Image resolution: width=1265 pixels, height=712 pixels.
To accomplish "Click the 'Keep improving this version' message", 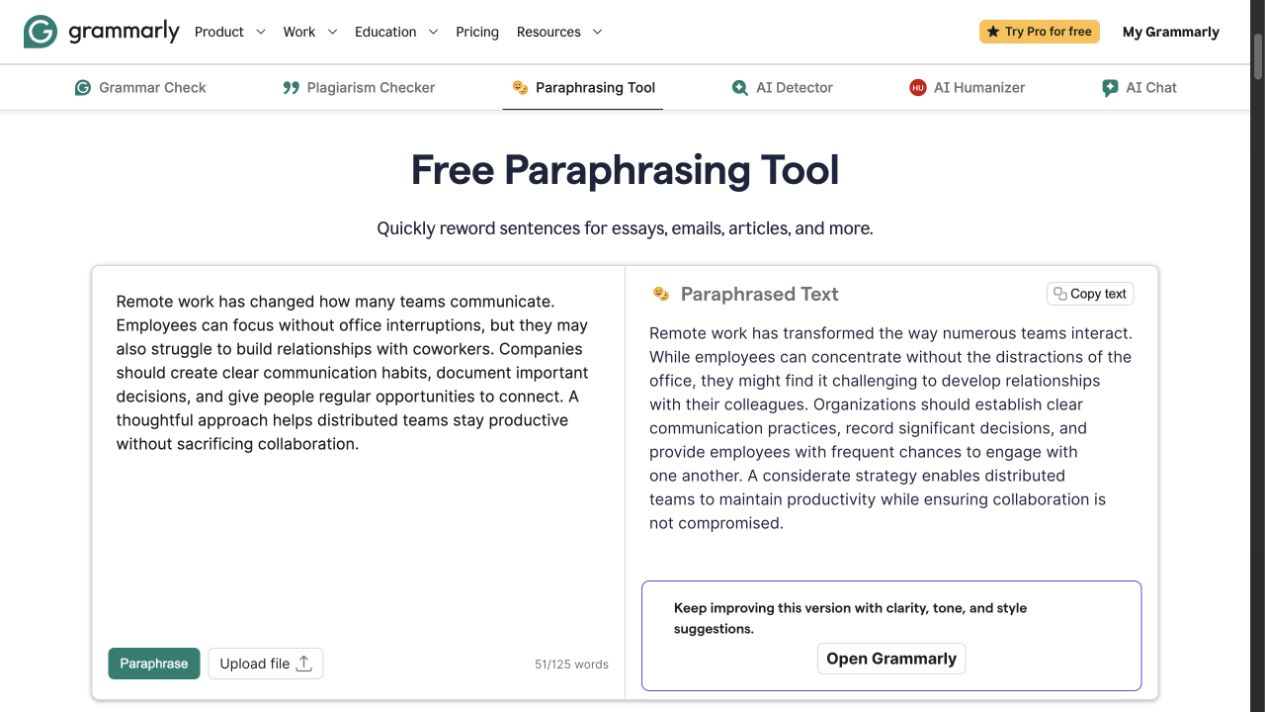I will pos(850,618).
